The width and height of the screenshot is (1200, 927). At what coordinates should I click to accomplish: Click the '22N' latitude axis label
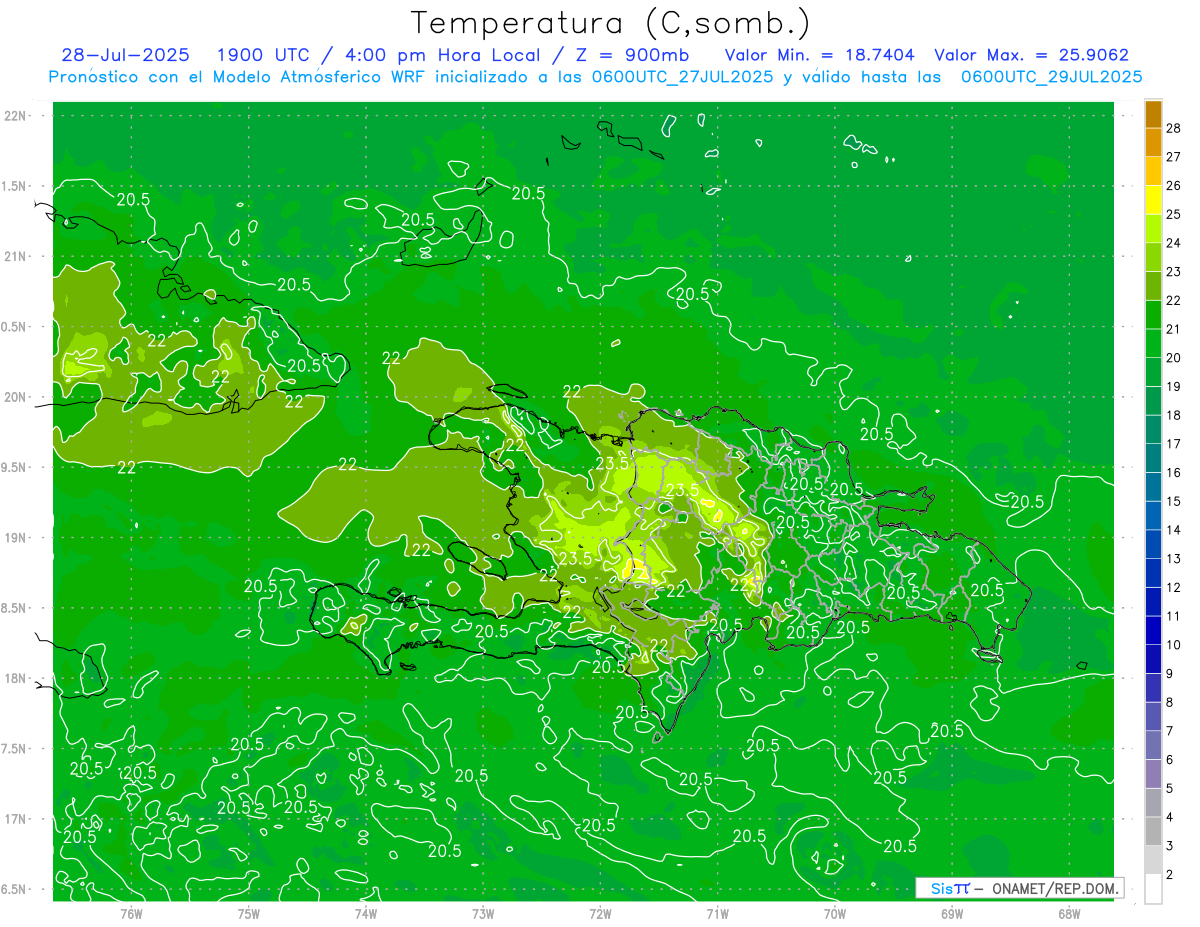coord(17,115)
